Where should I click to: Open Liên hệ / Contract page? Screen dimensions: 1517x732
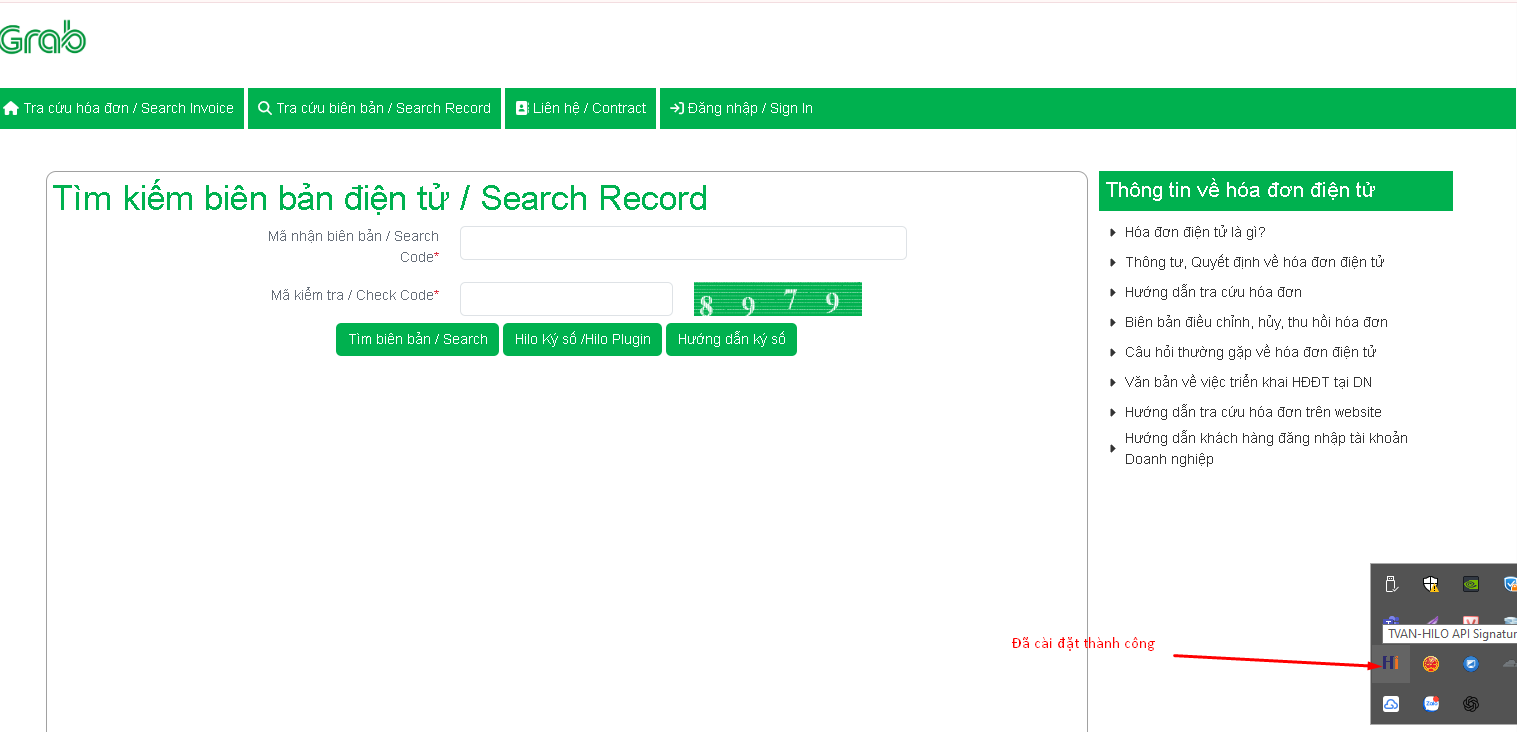(x=581, y=108)
